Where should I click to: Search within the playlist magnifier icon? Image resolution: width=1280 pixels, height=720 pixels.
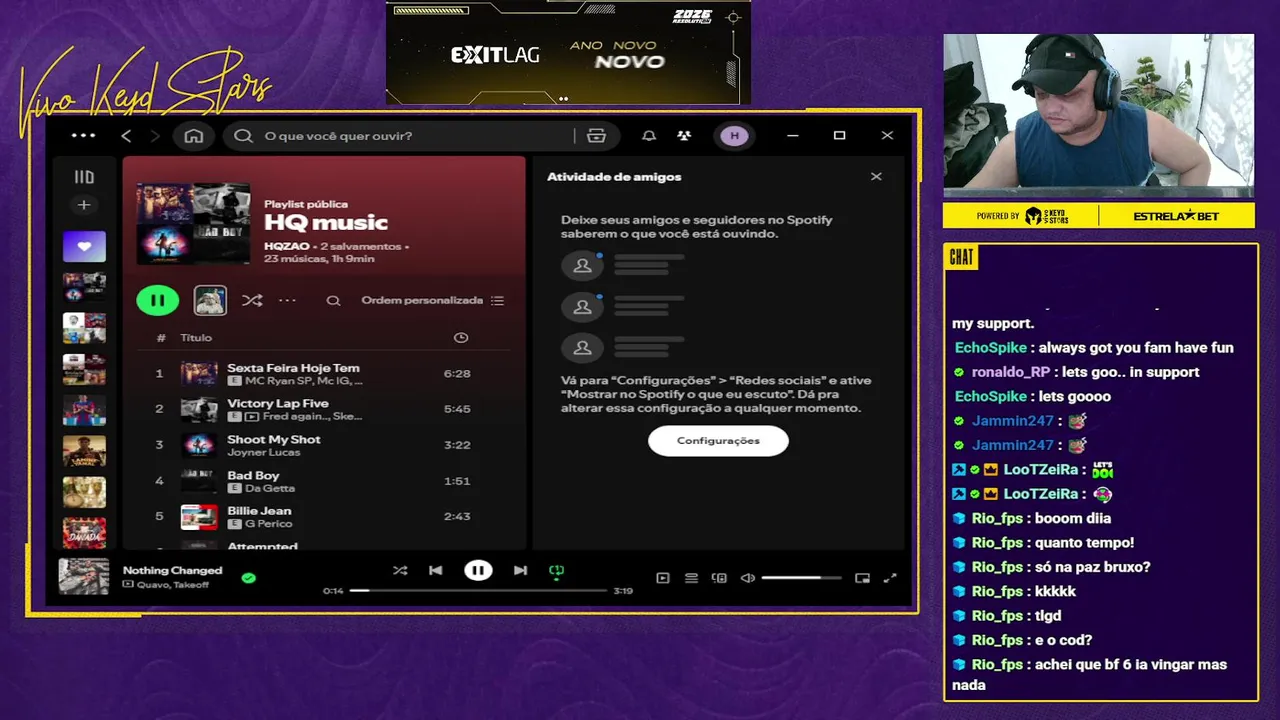click(334, 300)
